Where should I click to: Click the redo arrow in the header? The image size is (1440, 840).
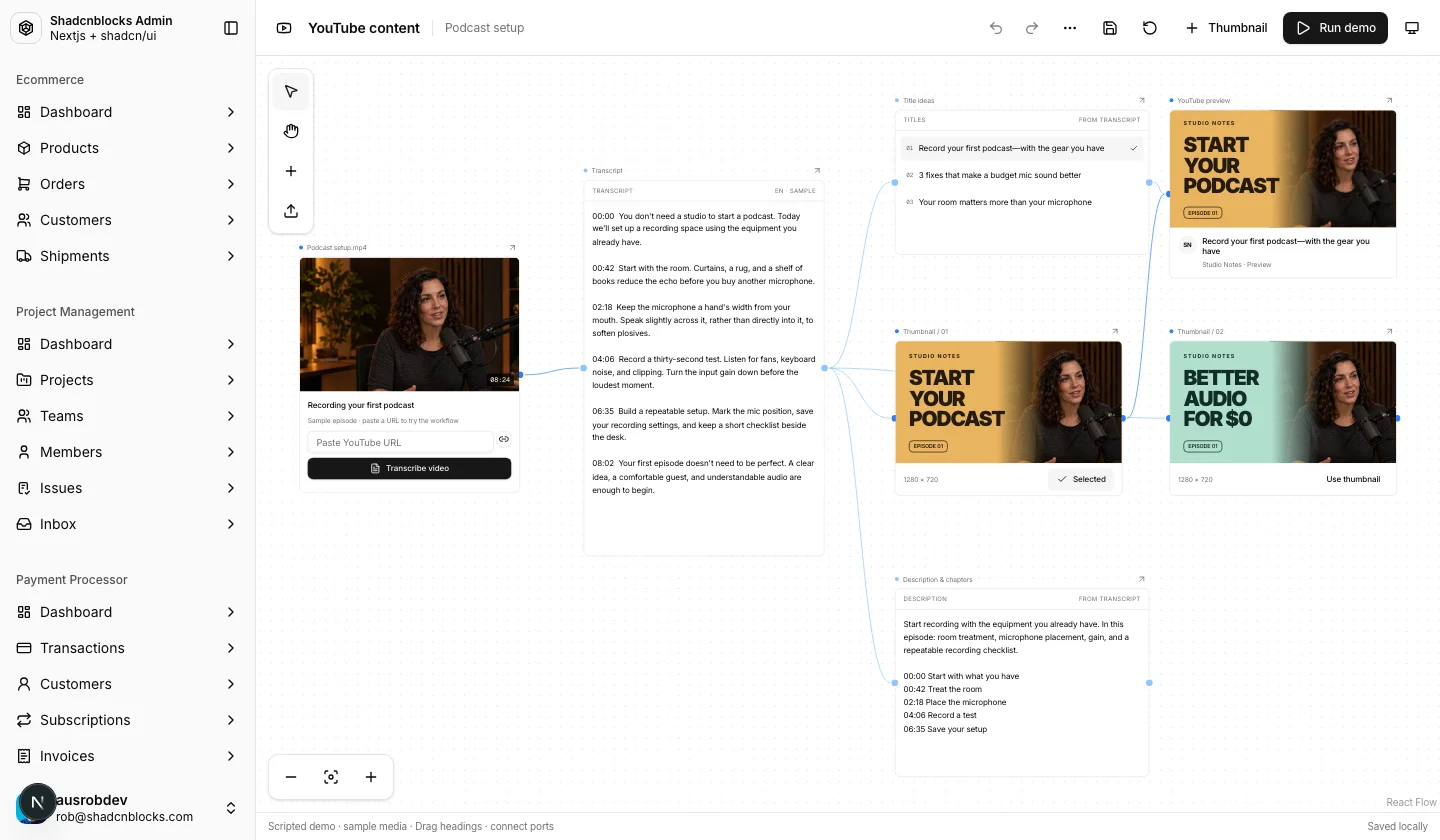tap(1032, 28)
